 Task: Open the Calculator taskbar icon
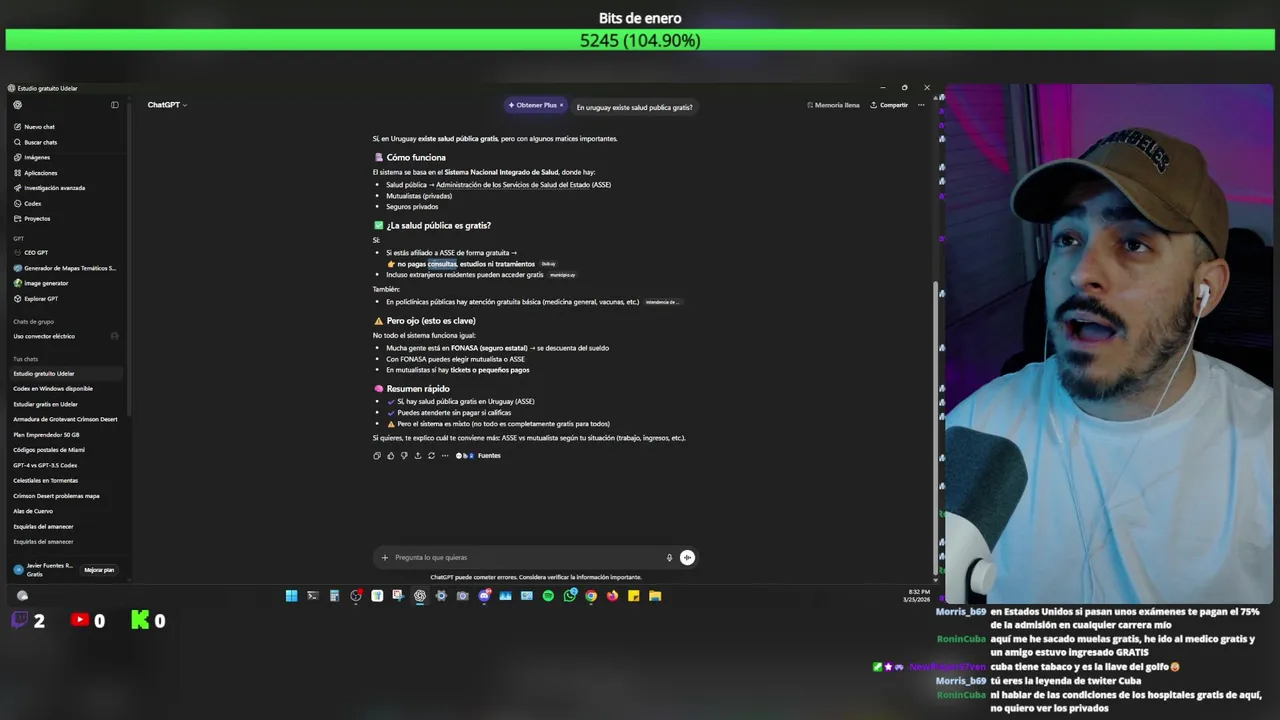(334, 596)
